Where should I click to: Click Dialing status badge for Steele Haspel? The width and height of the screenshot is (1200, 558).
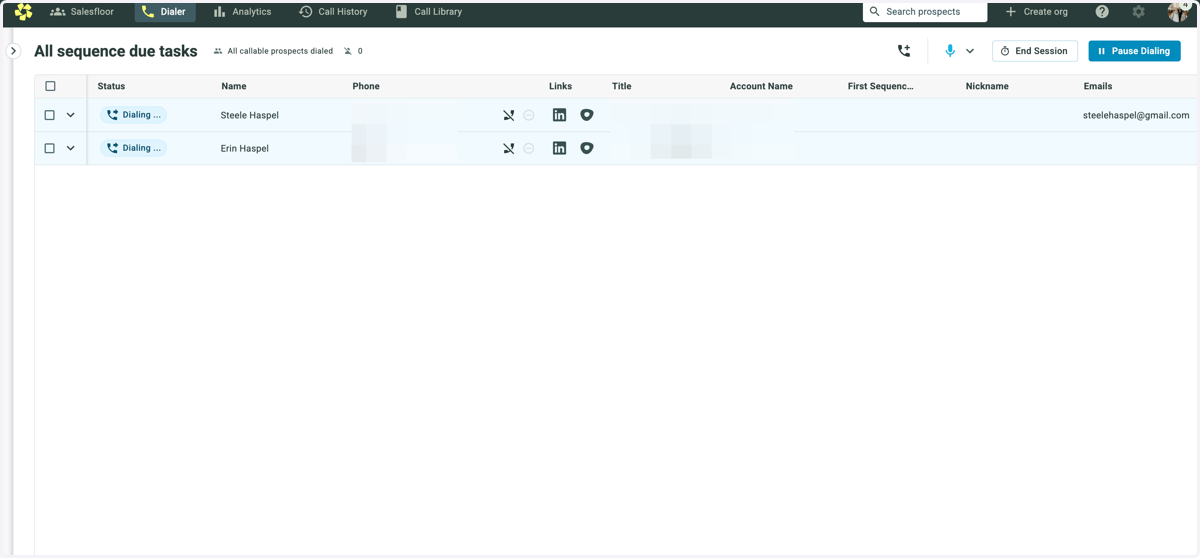tap(133, 115)
